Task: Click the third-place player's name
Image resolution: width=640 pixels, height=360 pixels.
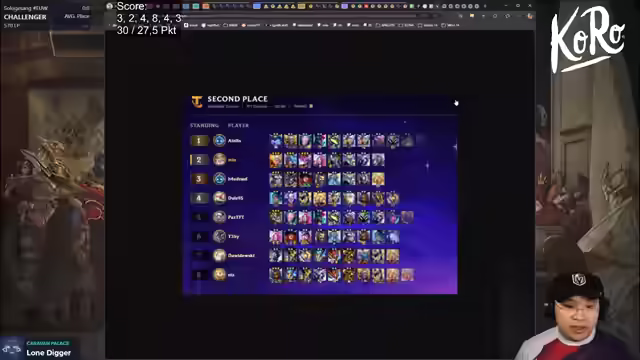Action: pyautogui.click(x=238, y=179)
